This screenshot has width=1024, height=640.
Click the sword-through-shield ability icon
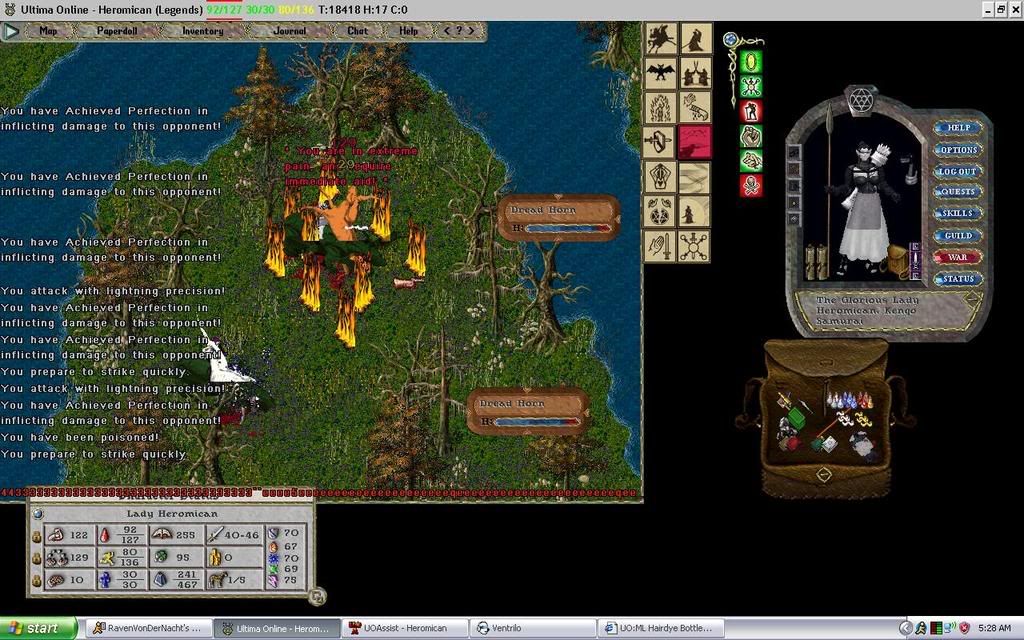click(x=660, y=142)
